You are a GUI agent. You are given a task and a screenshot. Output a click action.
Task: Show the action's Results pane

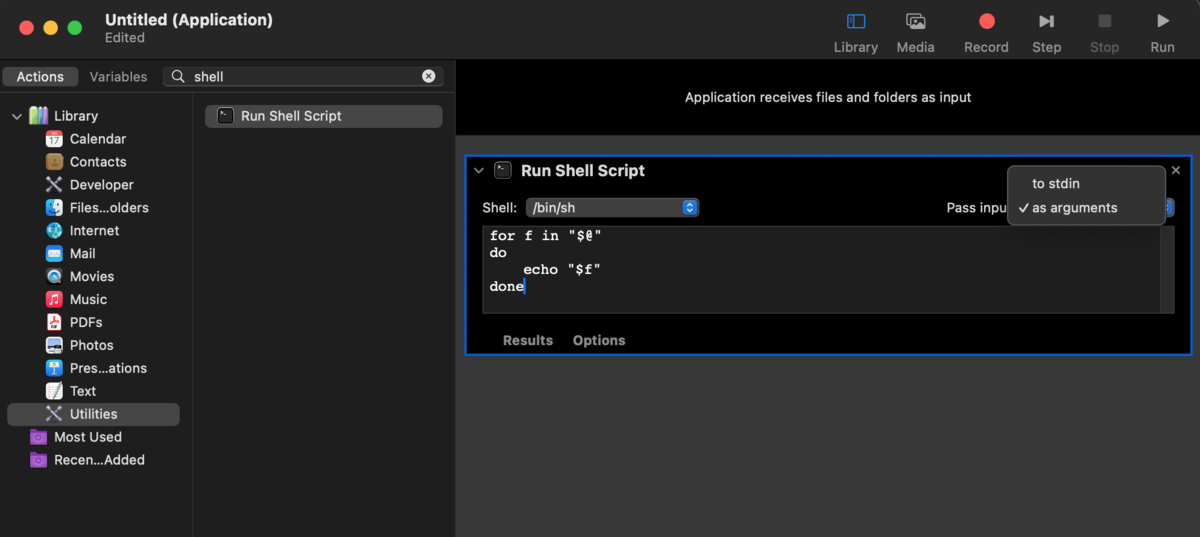coord(528,340)
